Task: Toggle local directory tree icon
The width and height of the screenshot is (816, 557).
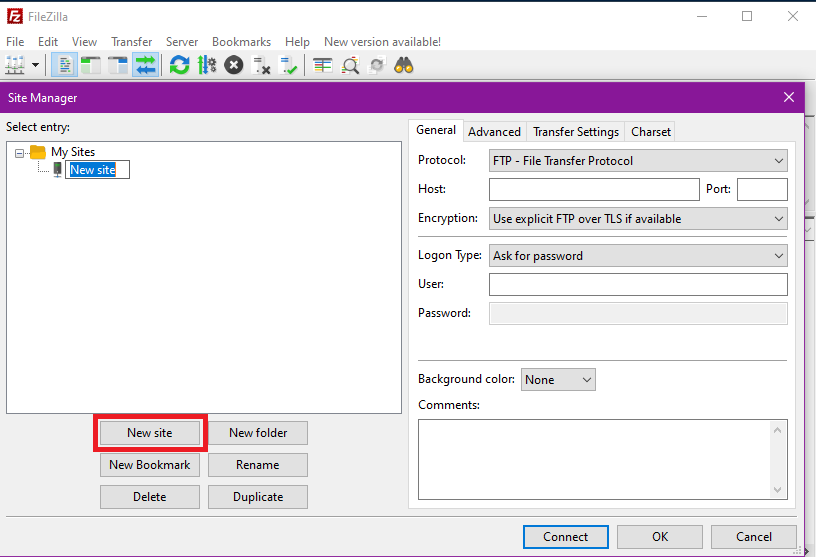Action: point(91,66)
